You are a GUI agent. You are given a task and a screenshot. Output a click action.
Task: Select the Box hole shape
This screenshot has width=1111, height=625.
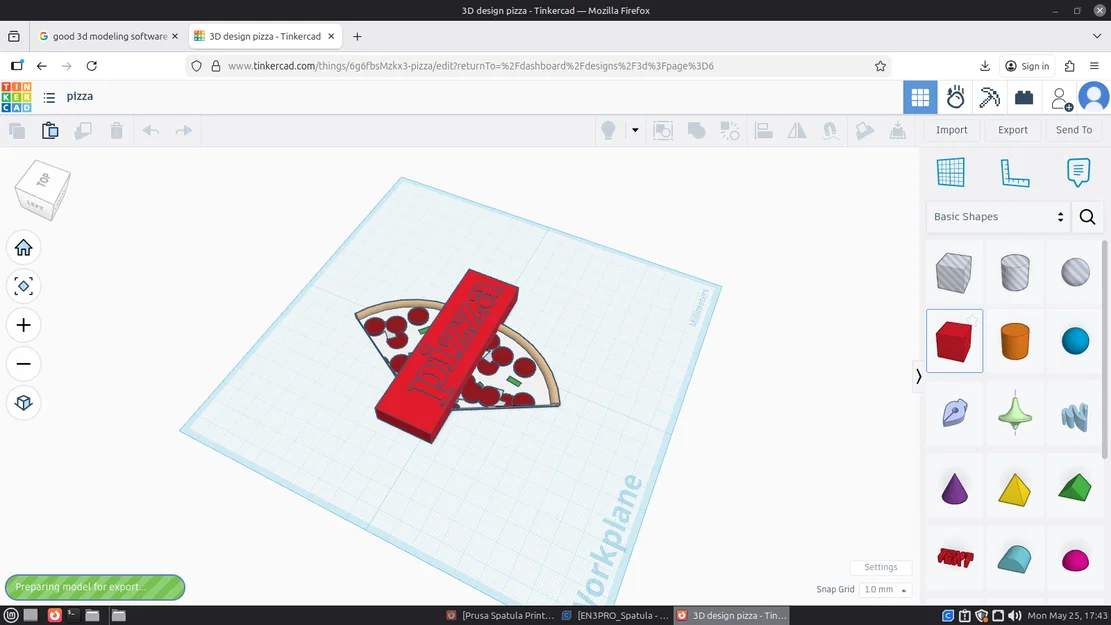(x=954, y=272)
